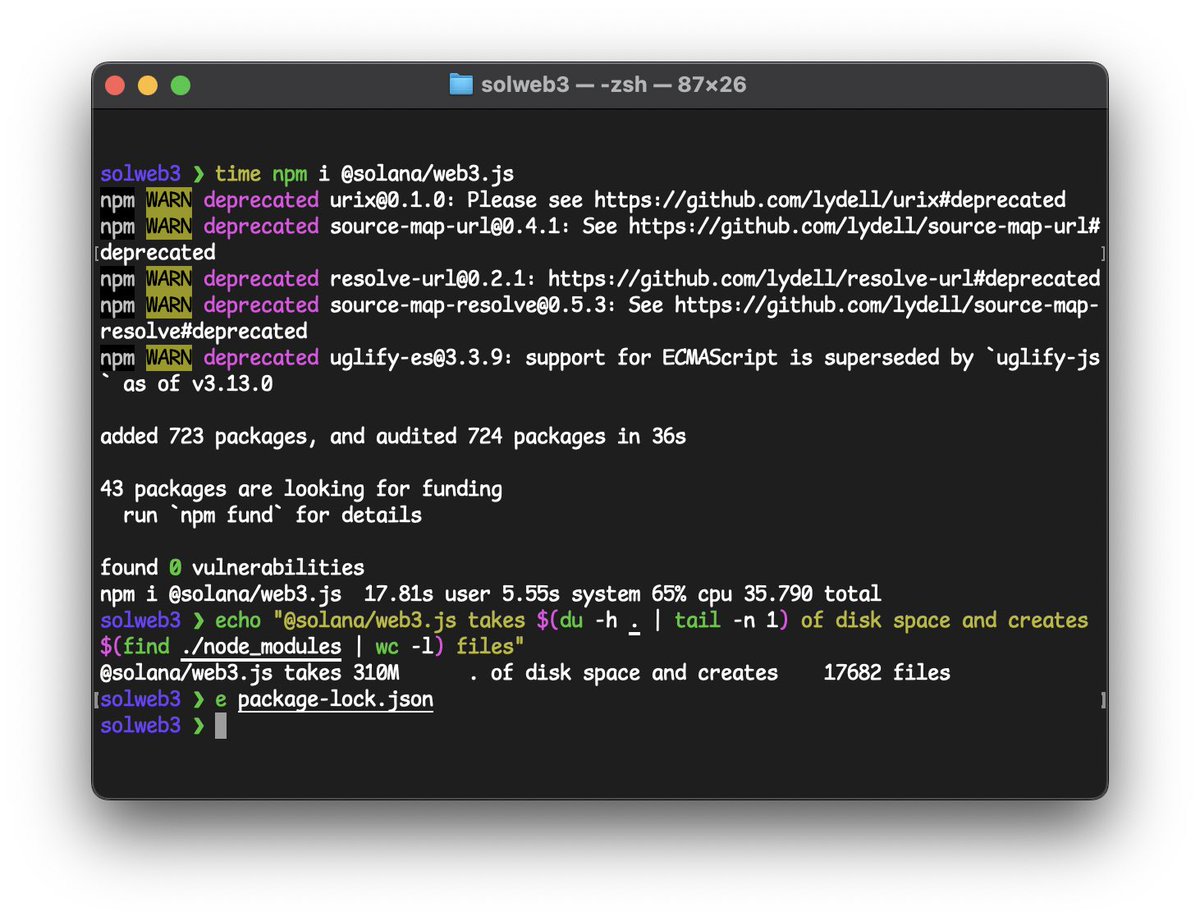Click 'source-map-resolve@0.5.3:' package name

[473, 305]
